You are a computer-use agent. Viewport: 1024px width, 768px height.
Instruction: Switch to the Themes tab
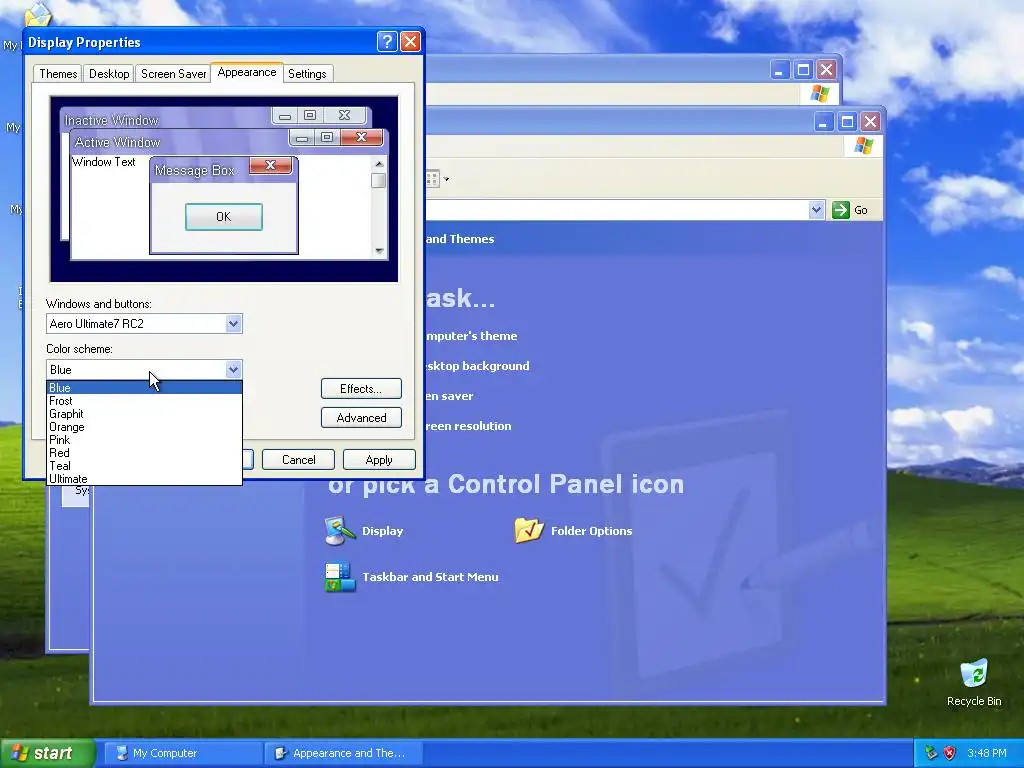57,74
